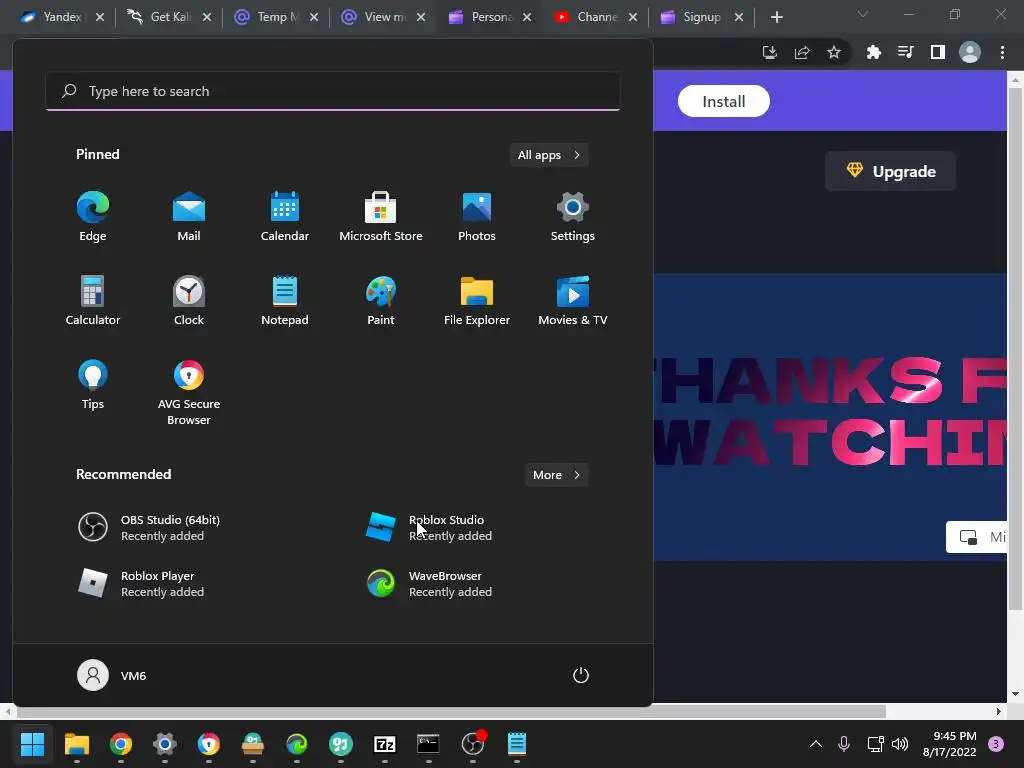Open the tab search dropdown
The image size is (1024, 768).
863,14
